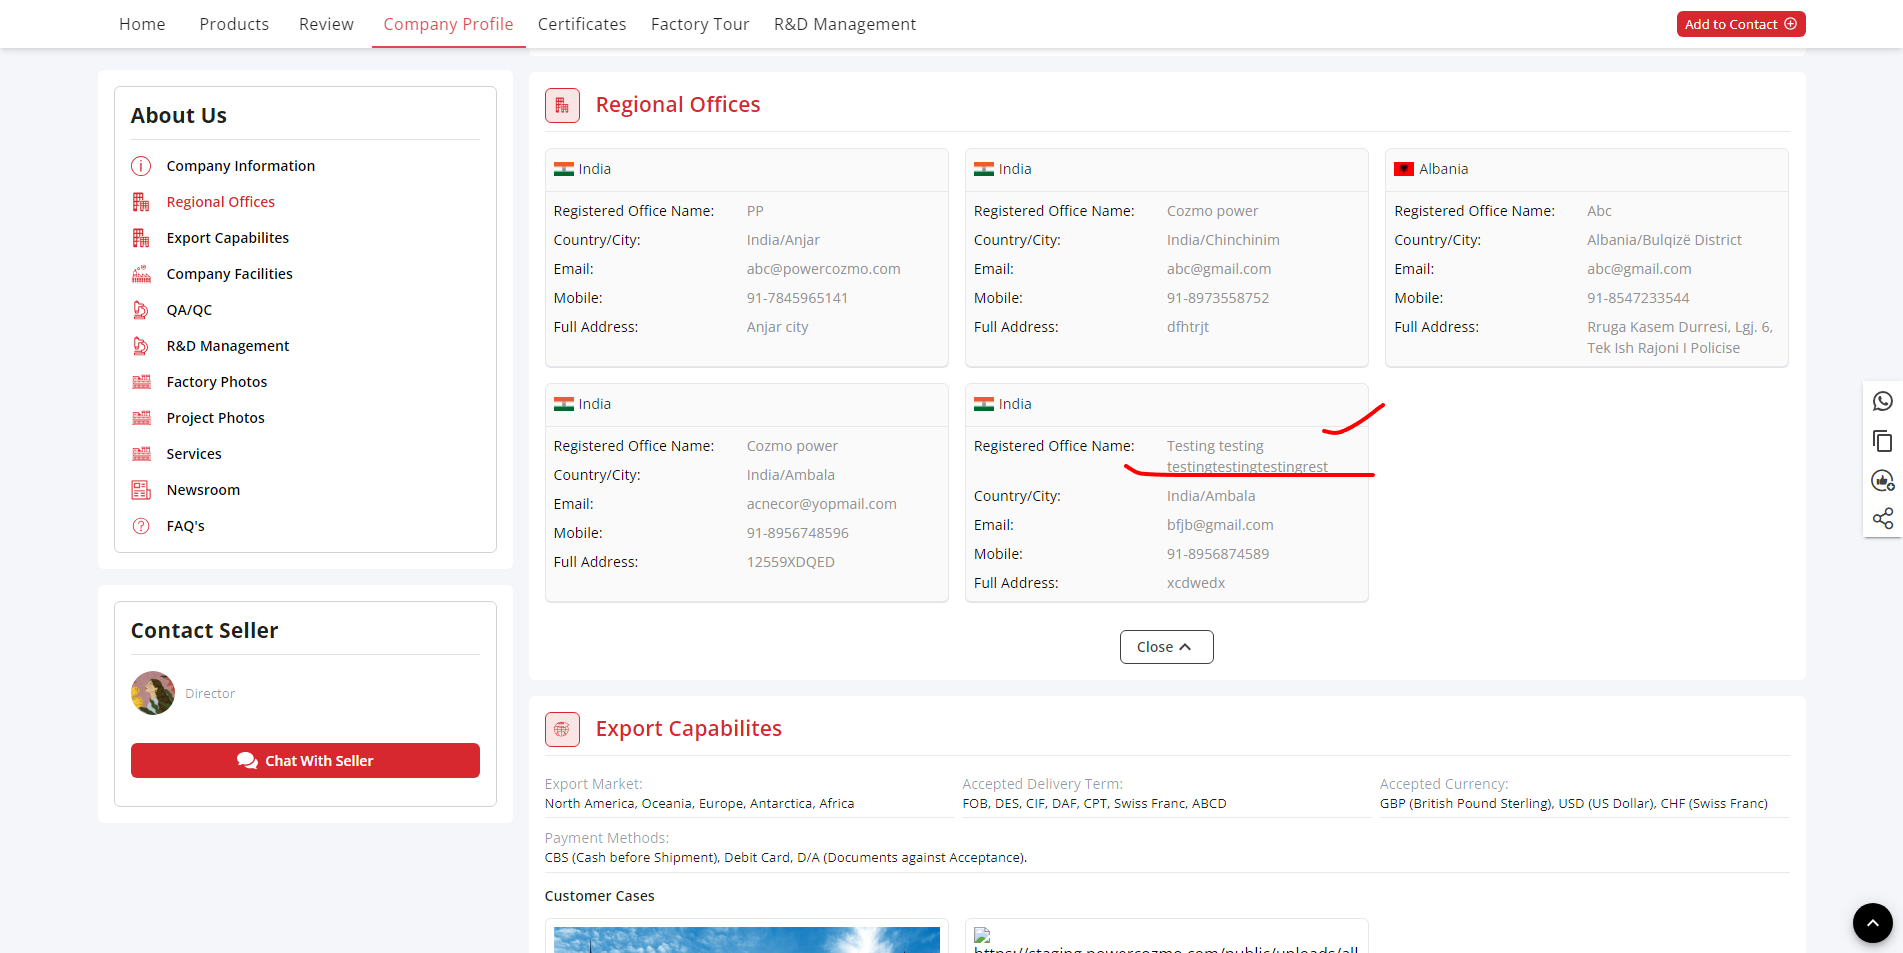
Task: Click the scroll-to-top arrow button
Action: (x=1872, y=923)
